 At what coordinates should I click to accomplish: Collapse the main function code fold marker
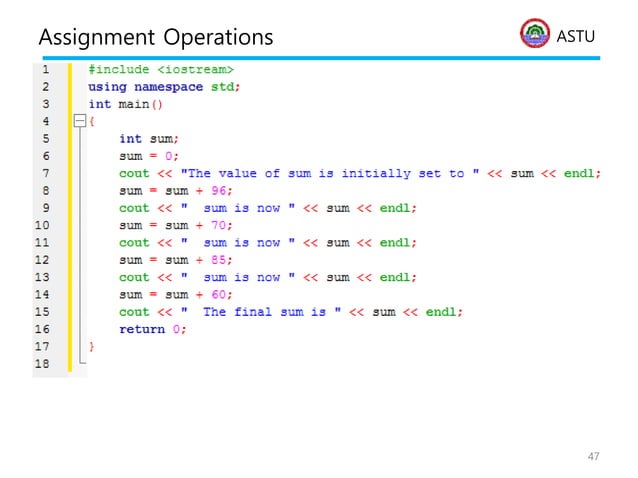pyautogui.click(x=80, y=121)
